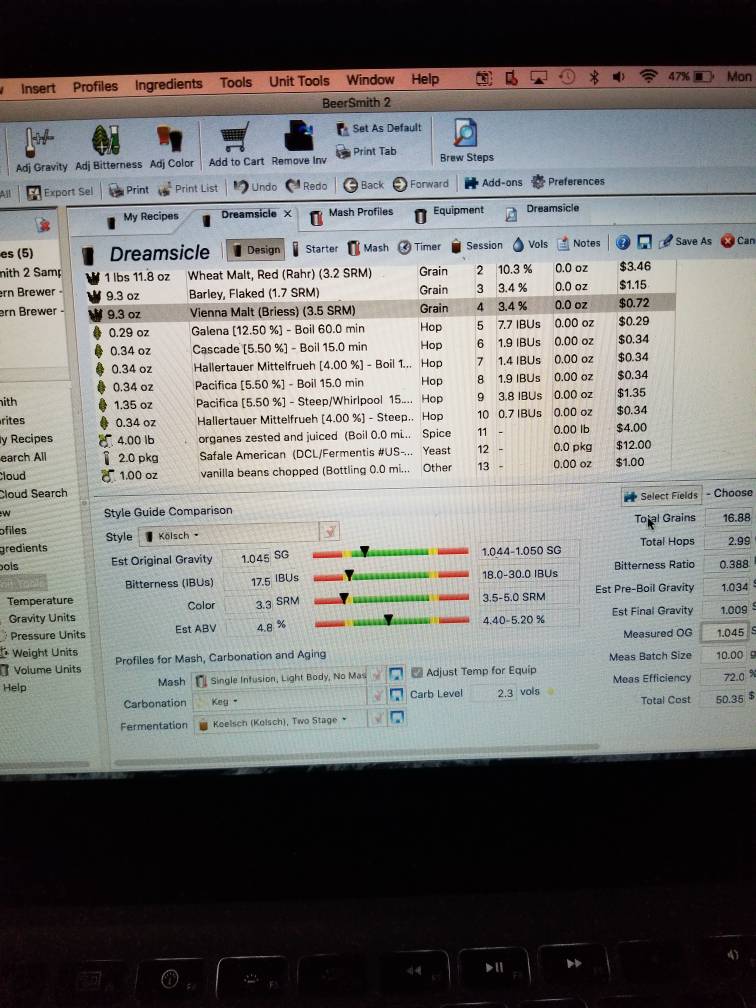Click Gravity Units in the sidebar
This screenshot has width=756, height=1008.
(42, 618)
